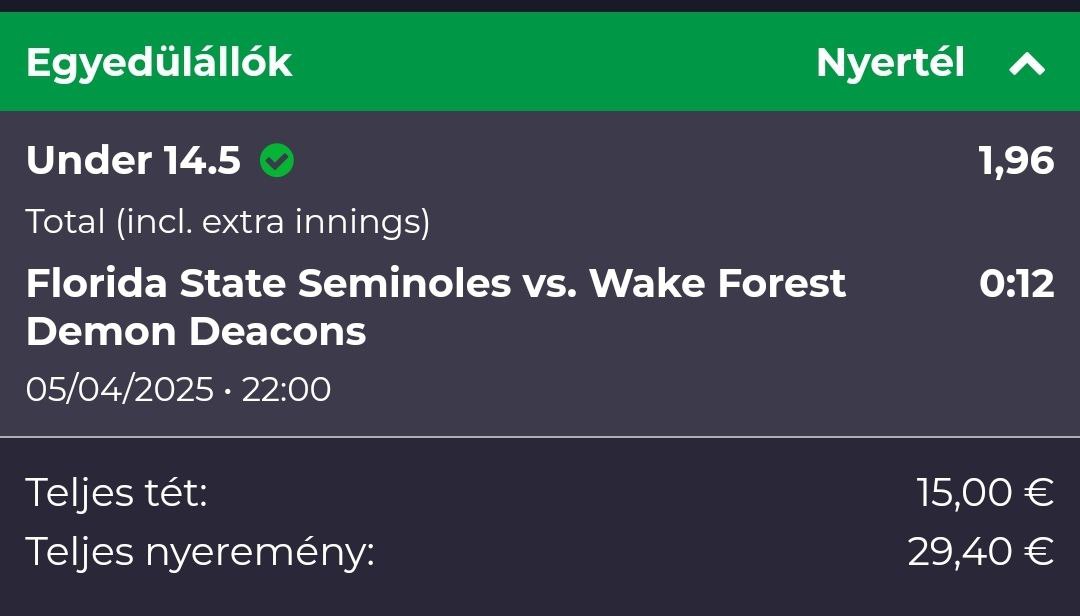
Task: Click the divider line above the totals
Action: pos(540,437)
